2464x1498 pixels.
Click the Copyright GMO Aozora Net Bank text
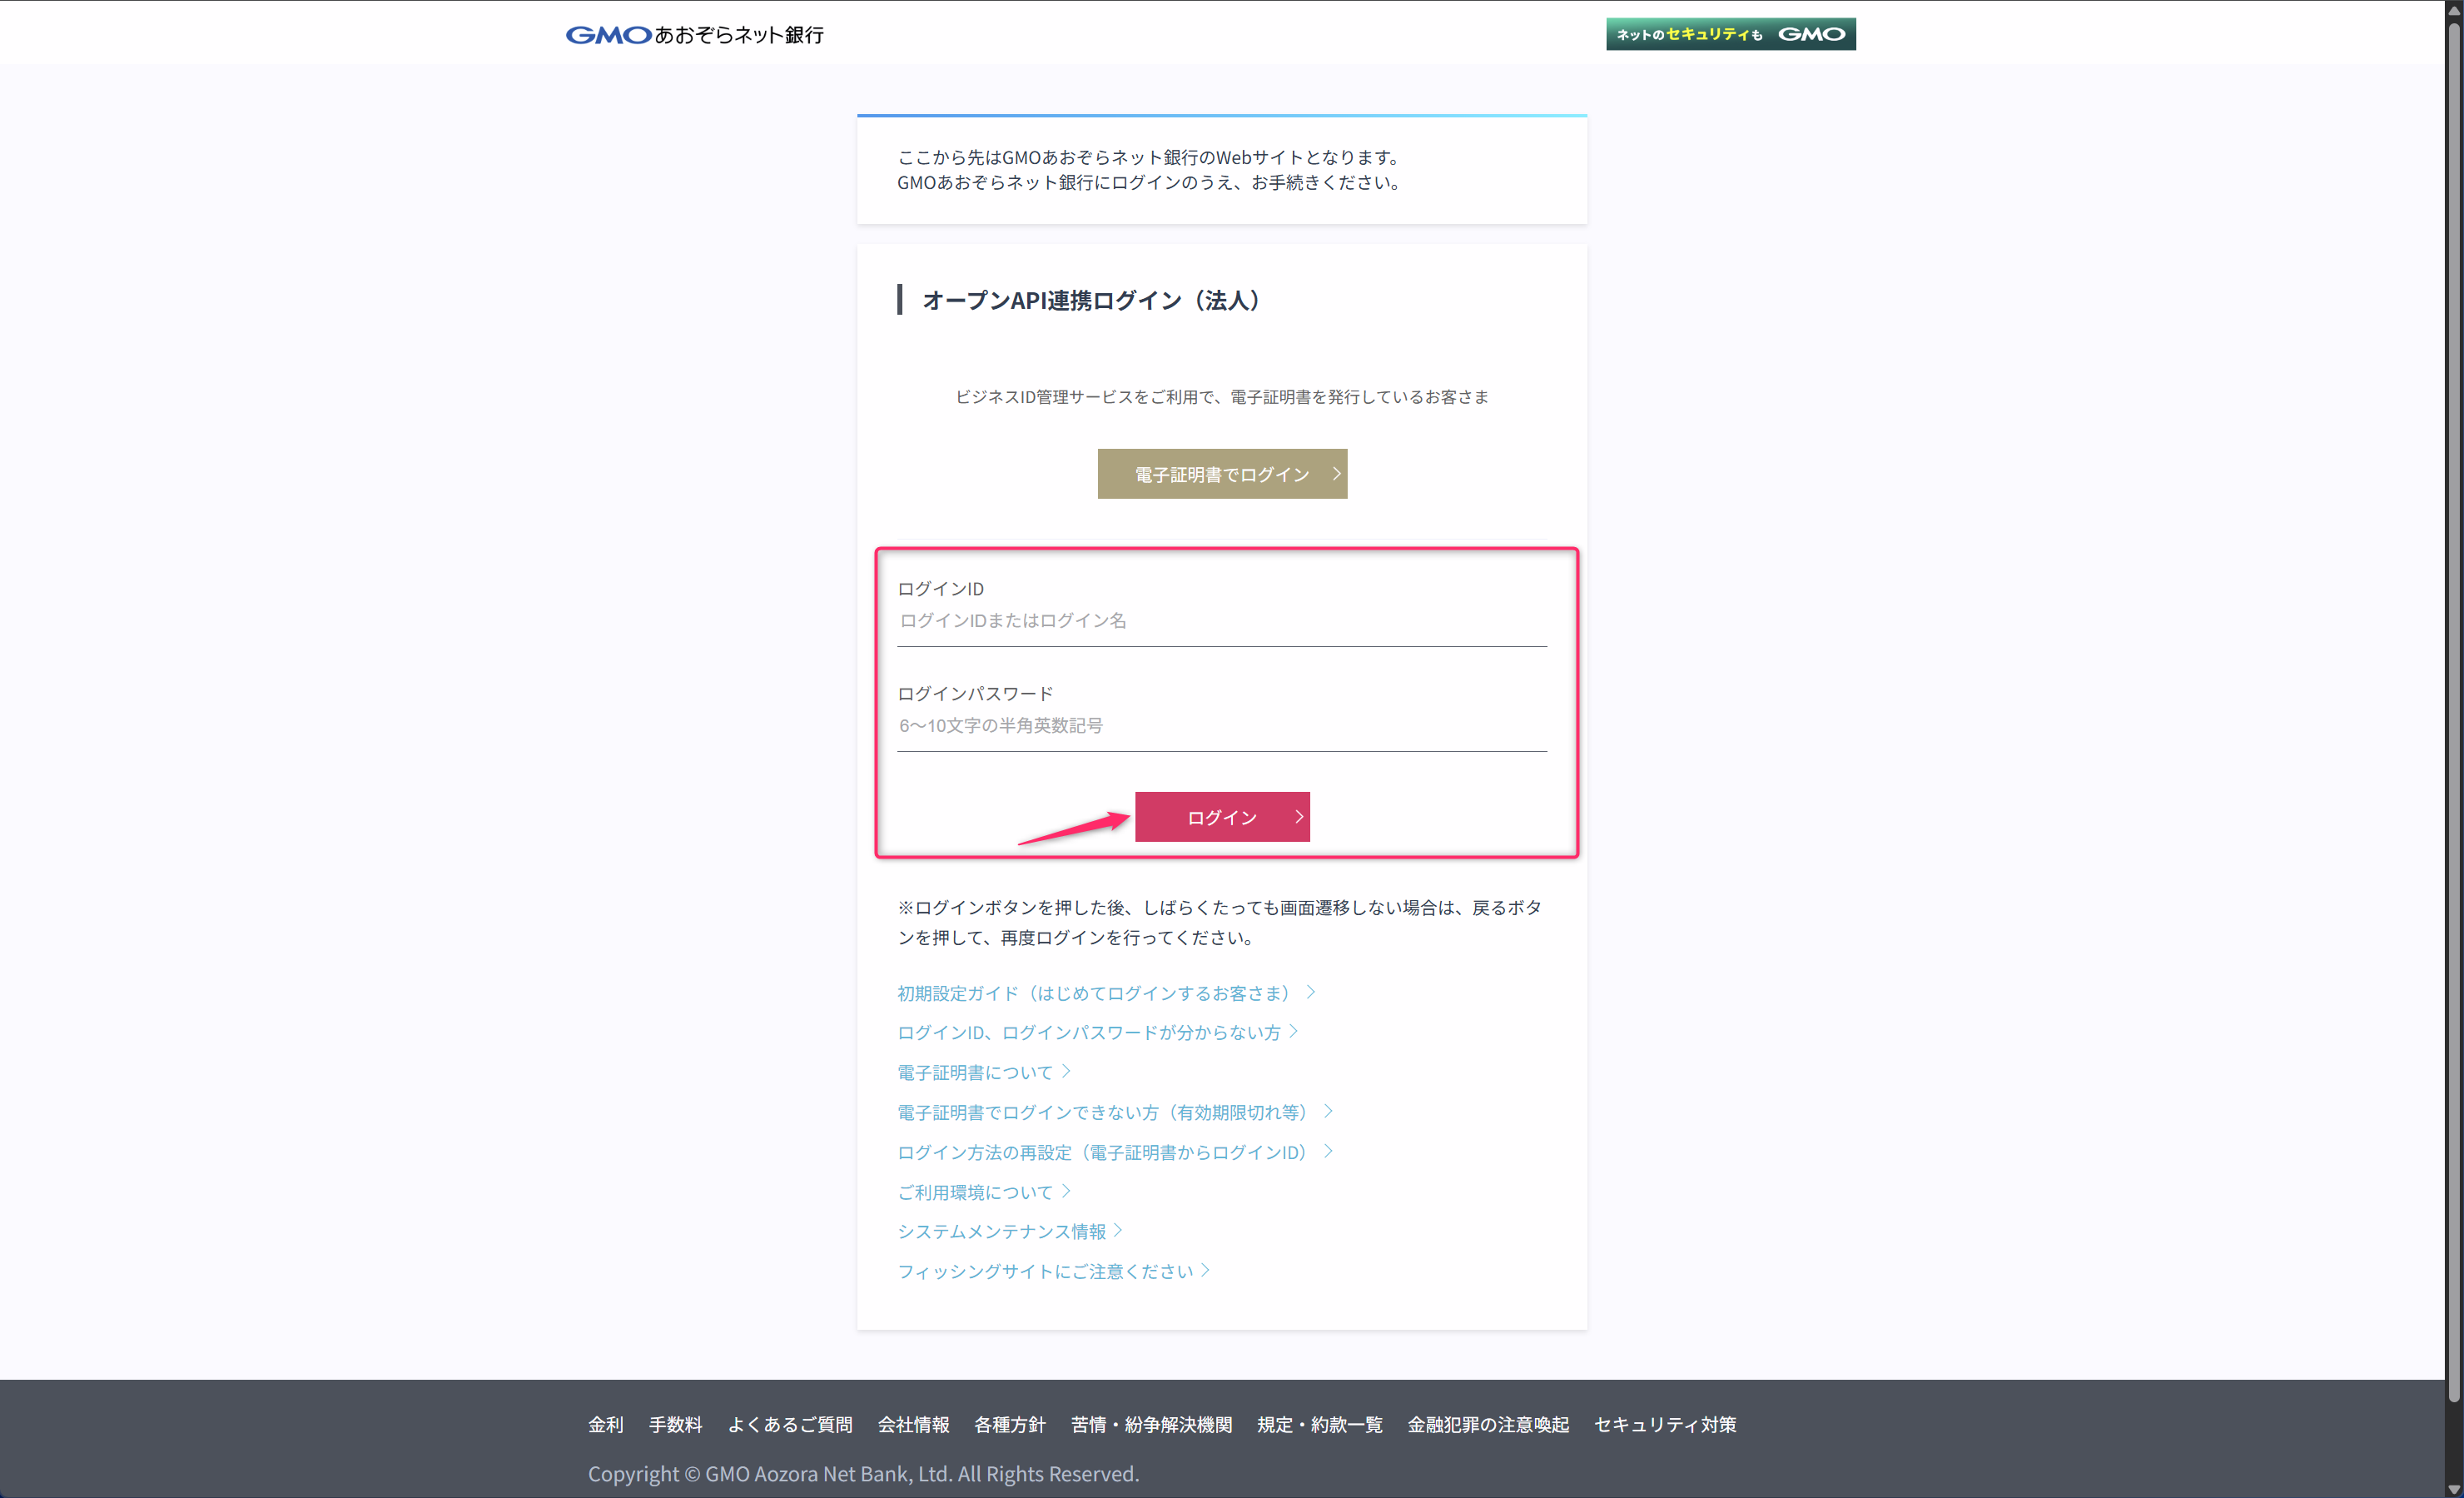(863, 1473)
